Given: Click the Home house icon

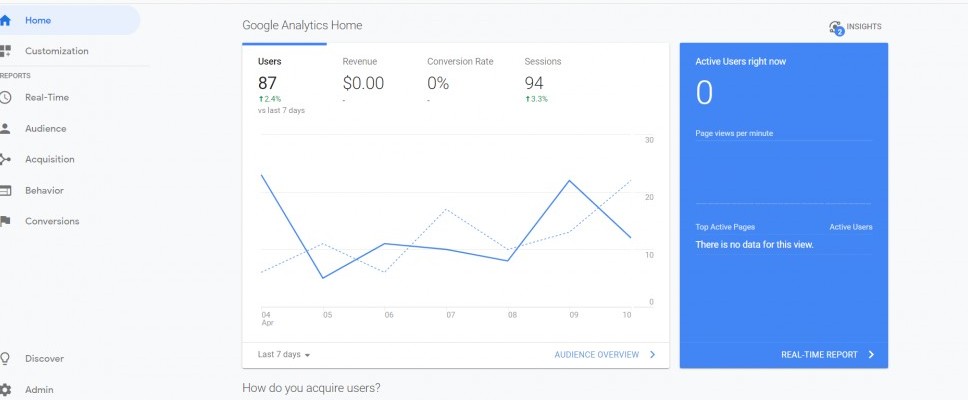Looking at the screenshot, I should pos(5,20).
